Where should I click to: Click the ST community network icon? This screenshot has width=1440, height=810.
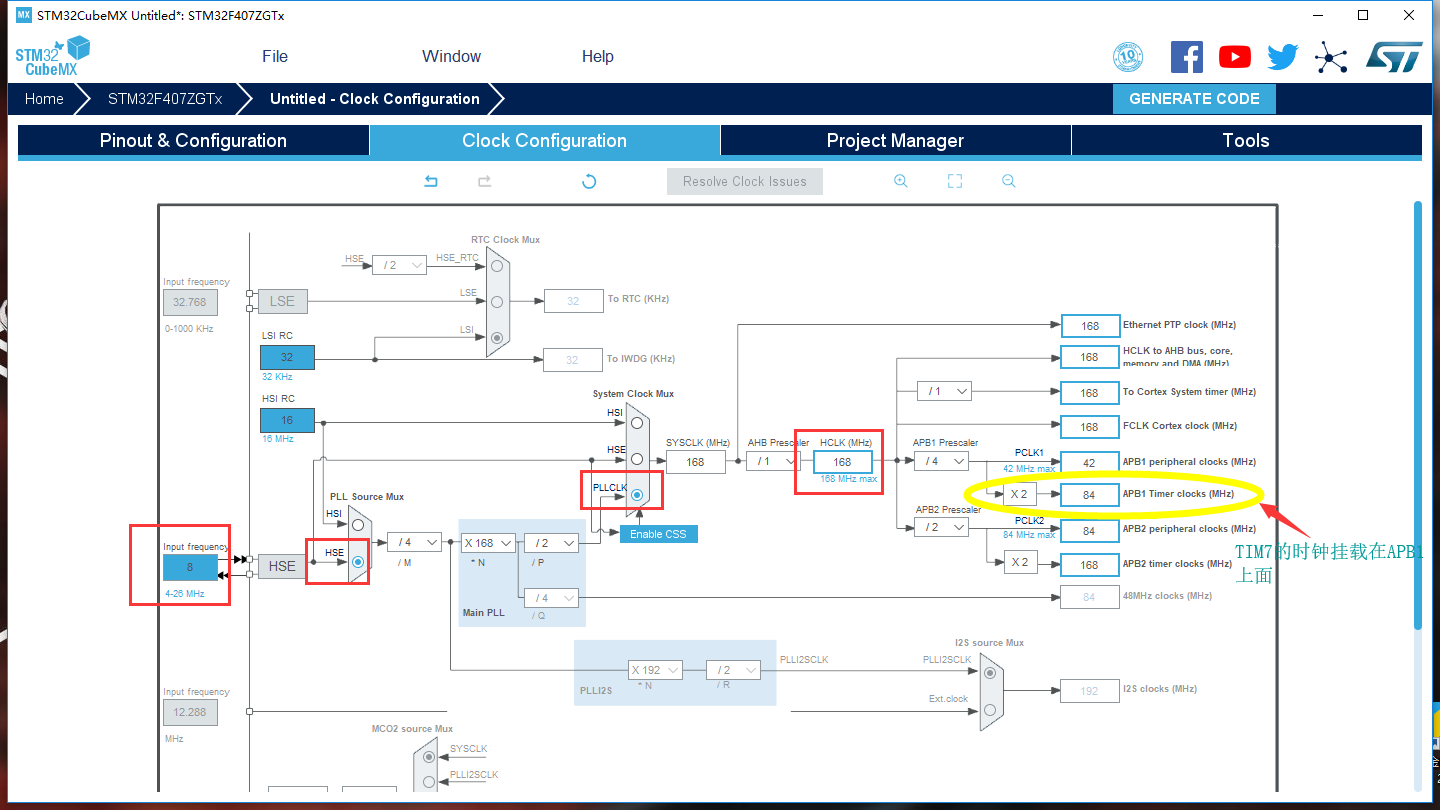[x=1331, y=57]
